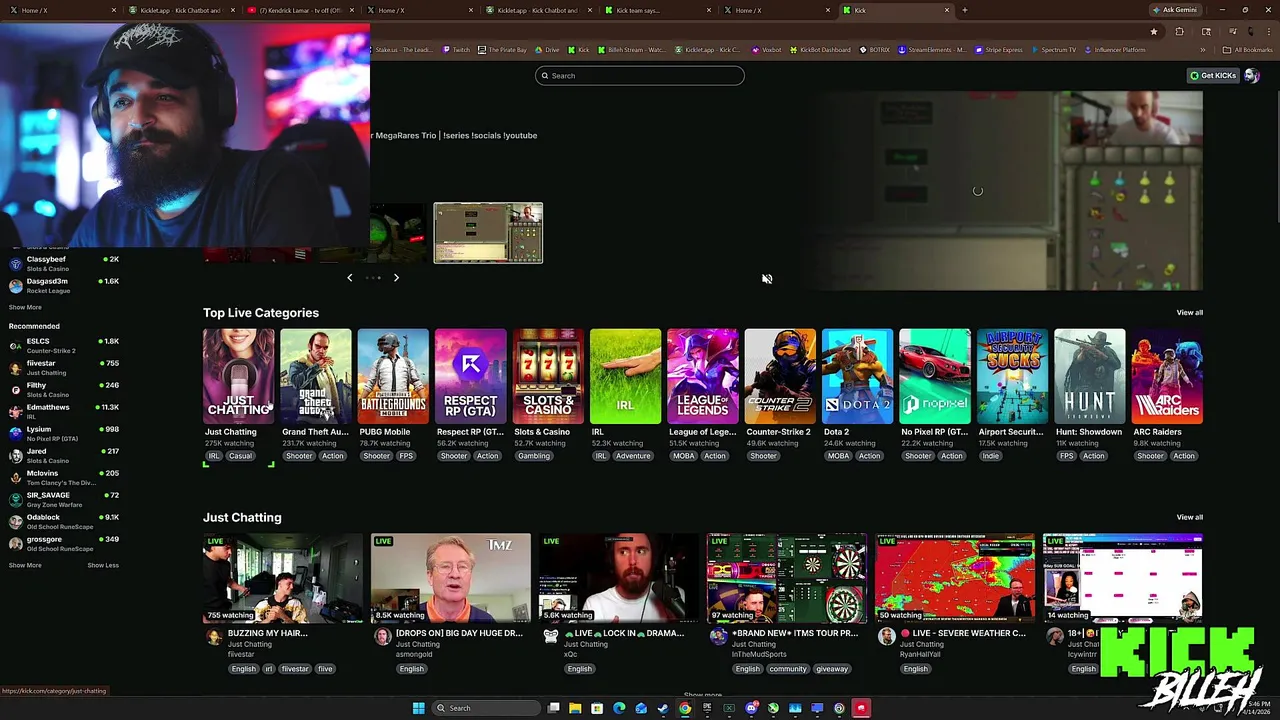The image size is (1280, 720).
Task: Open The Pirate Bay bookmark
Action: [502, 50]
